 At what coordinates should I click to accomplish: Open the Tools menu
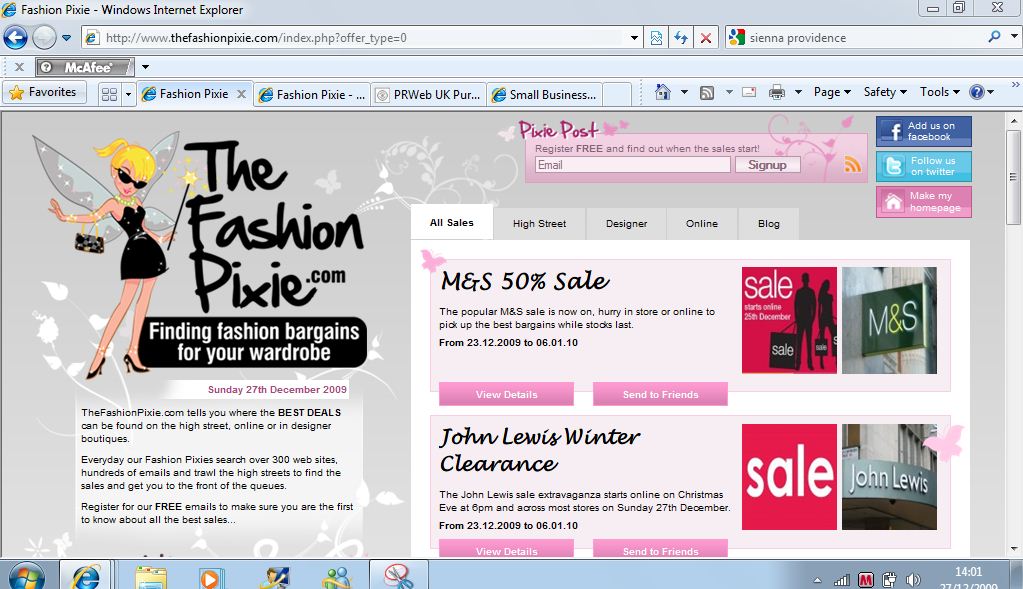tap(939, 92)
